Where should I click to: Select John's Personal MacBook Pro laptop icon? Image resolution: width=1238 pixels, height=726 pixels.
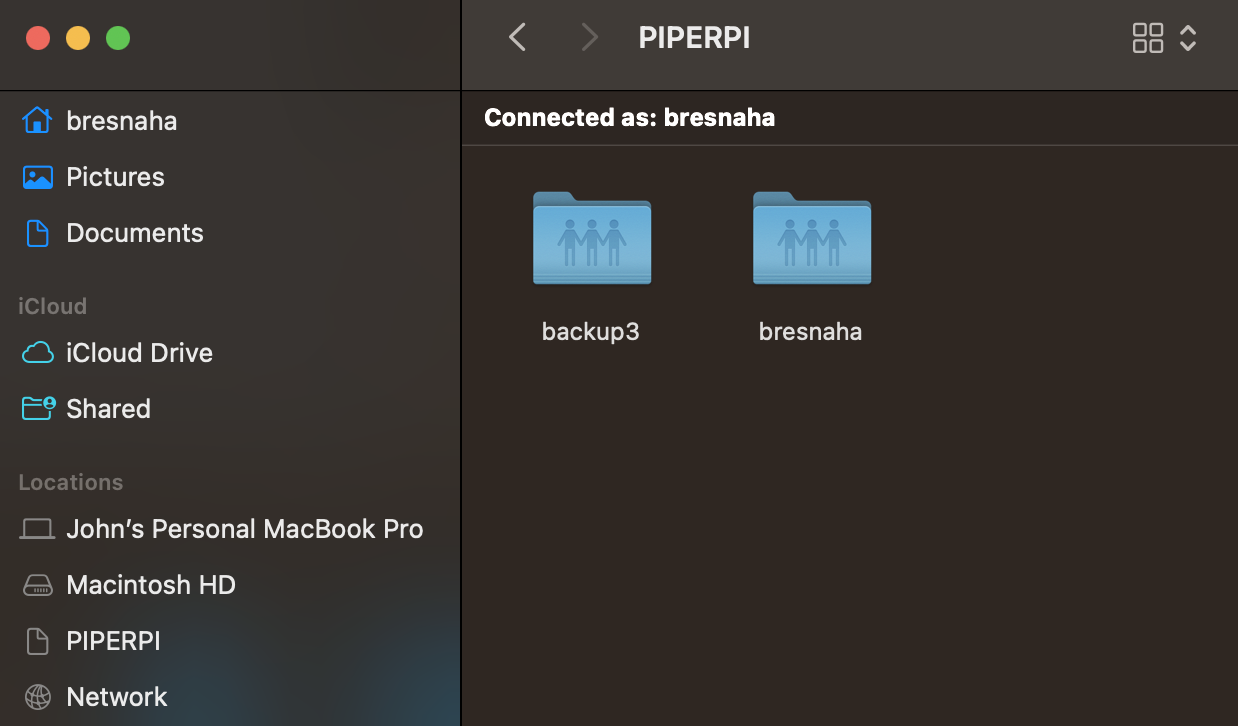click(37, 529)
